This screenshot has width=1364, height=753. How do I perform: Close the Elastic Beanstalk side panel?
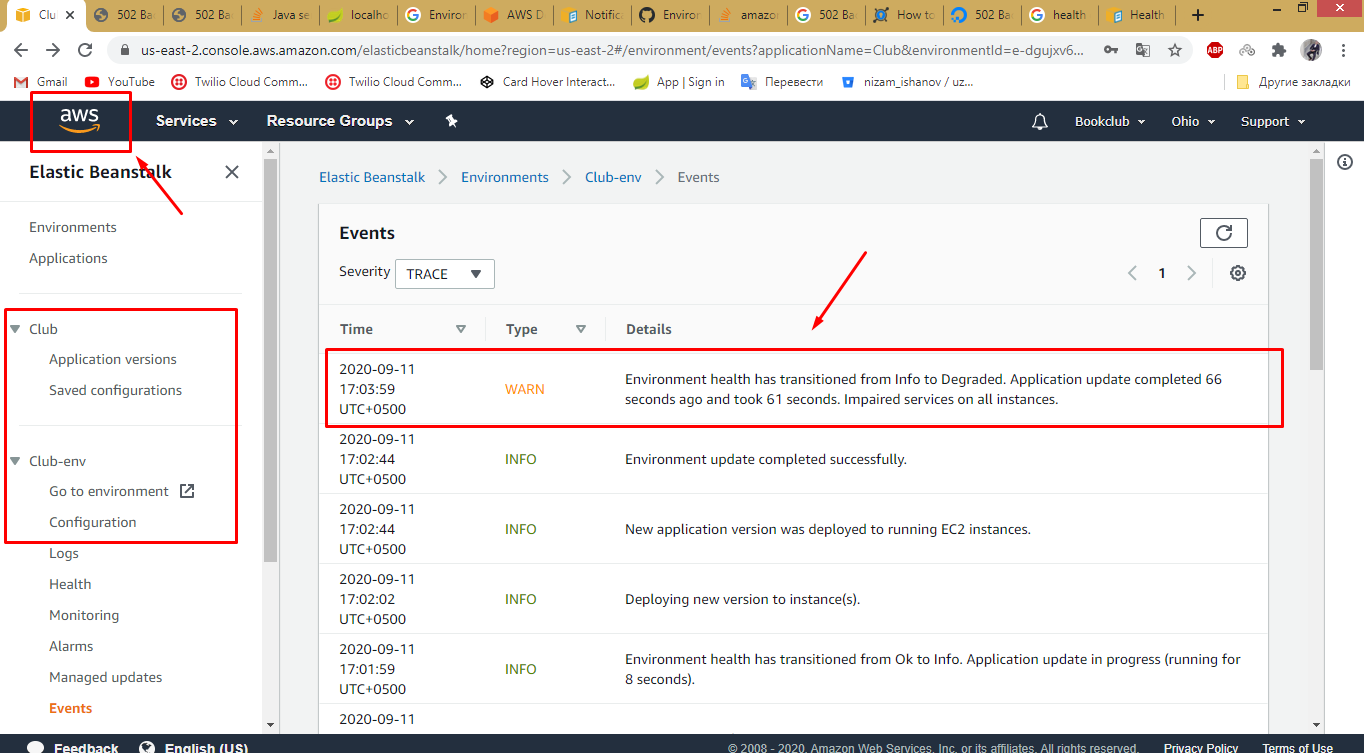coord(232,172)
